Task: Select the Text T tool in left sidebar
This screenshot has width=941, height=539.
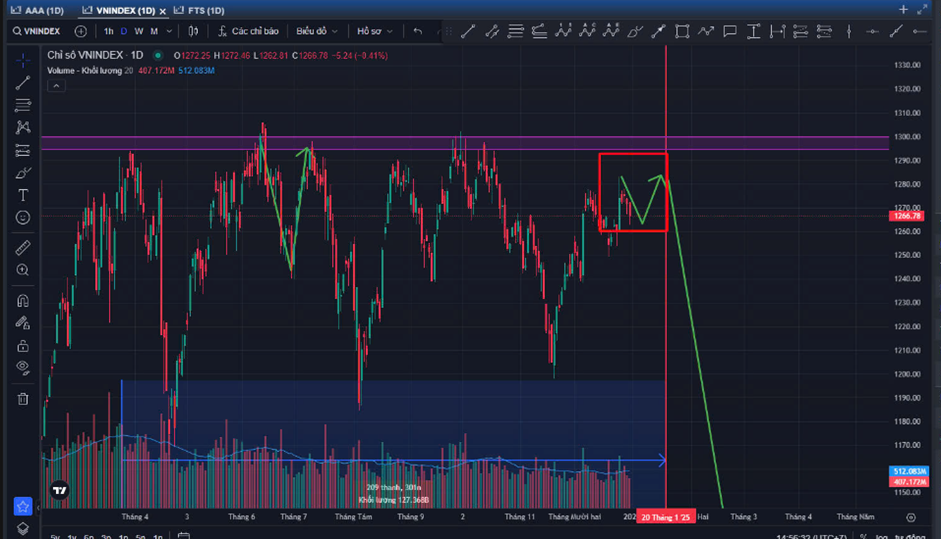Action: pyautogui.click(x=23, y=195)
